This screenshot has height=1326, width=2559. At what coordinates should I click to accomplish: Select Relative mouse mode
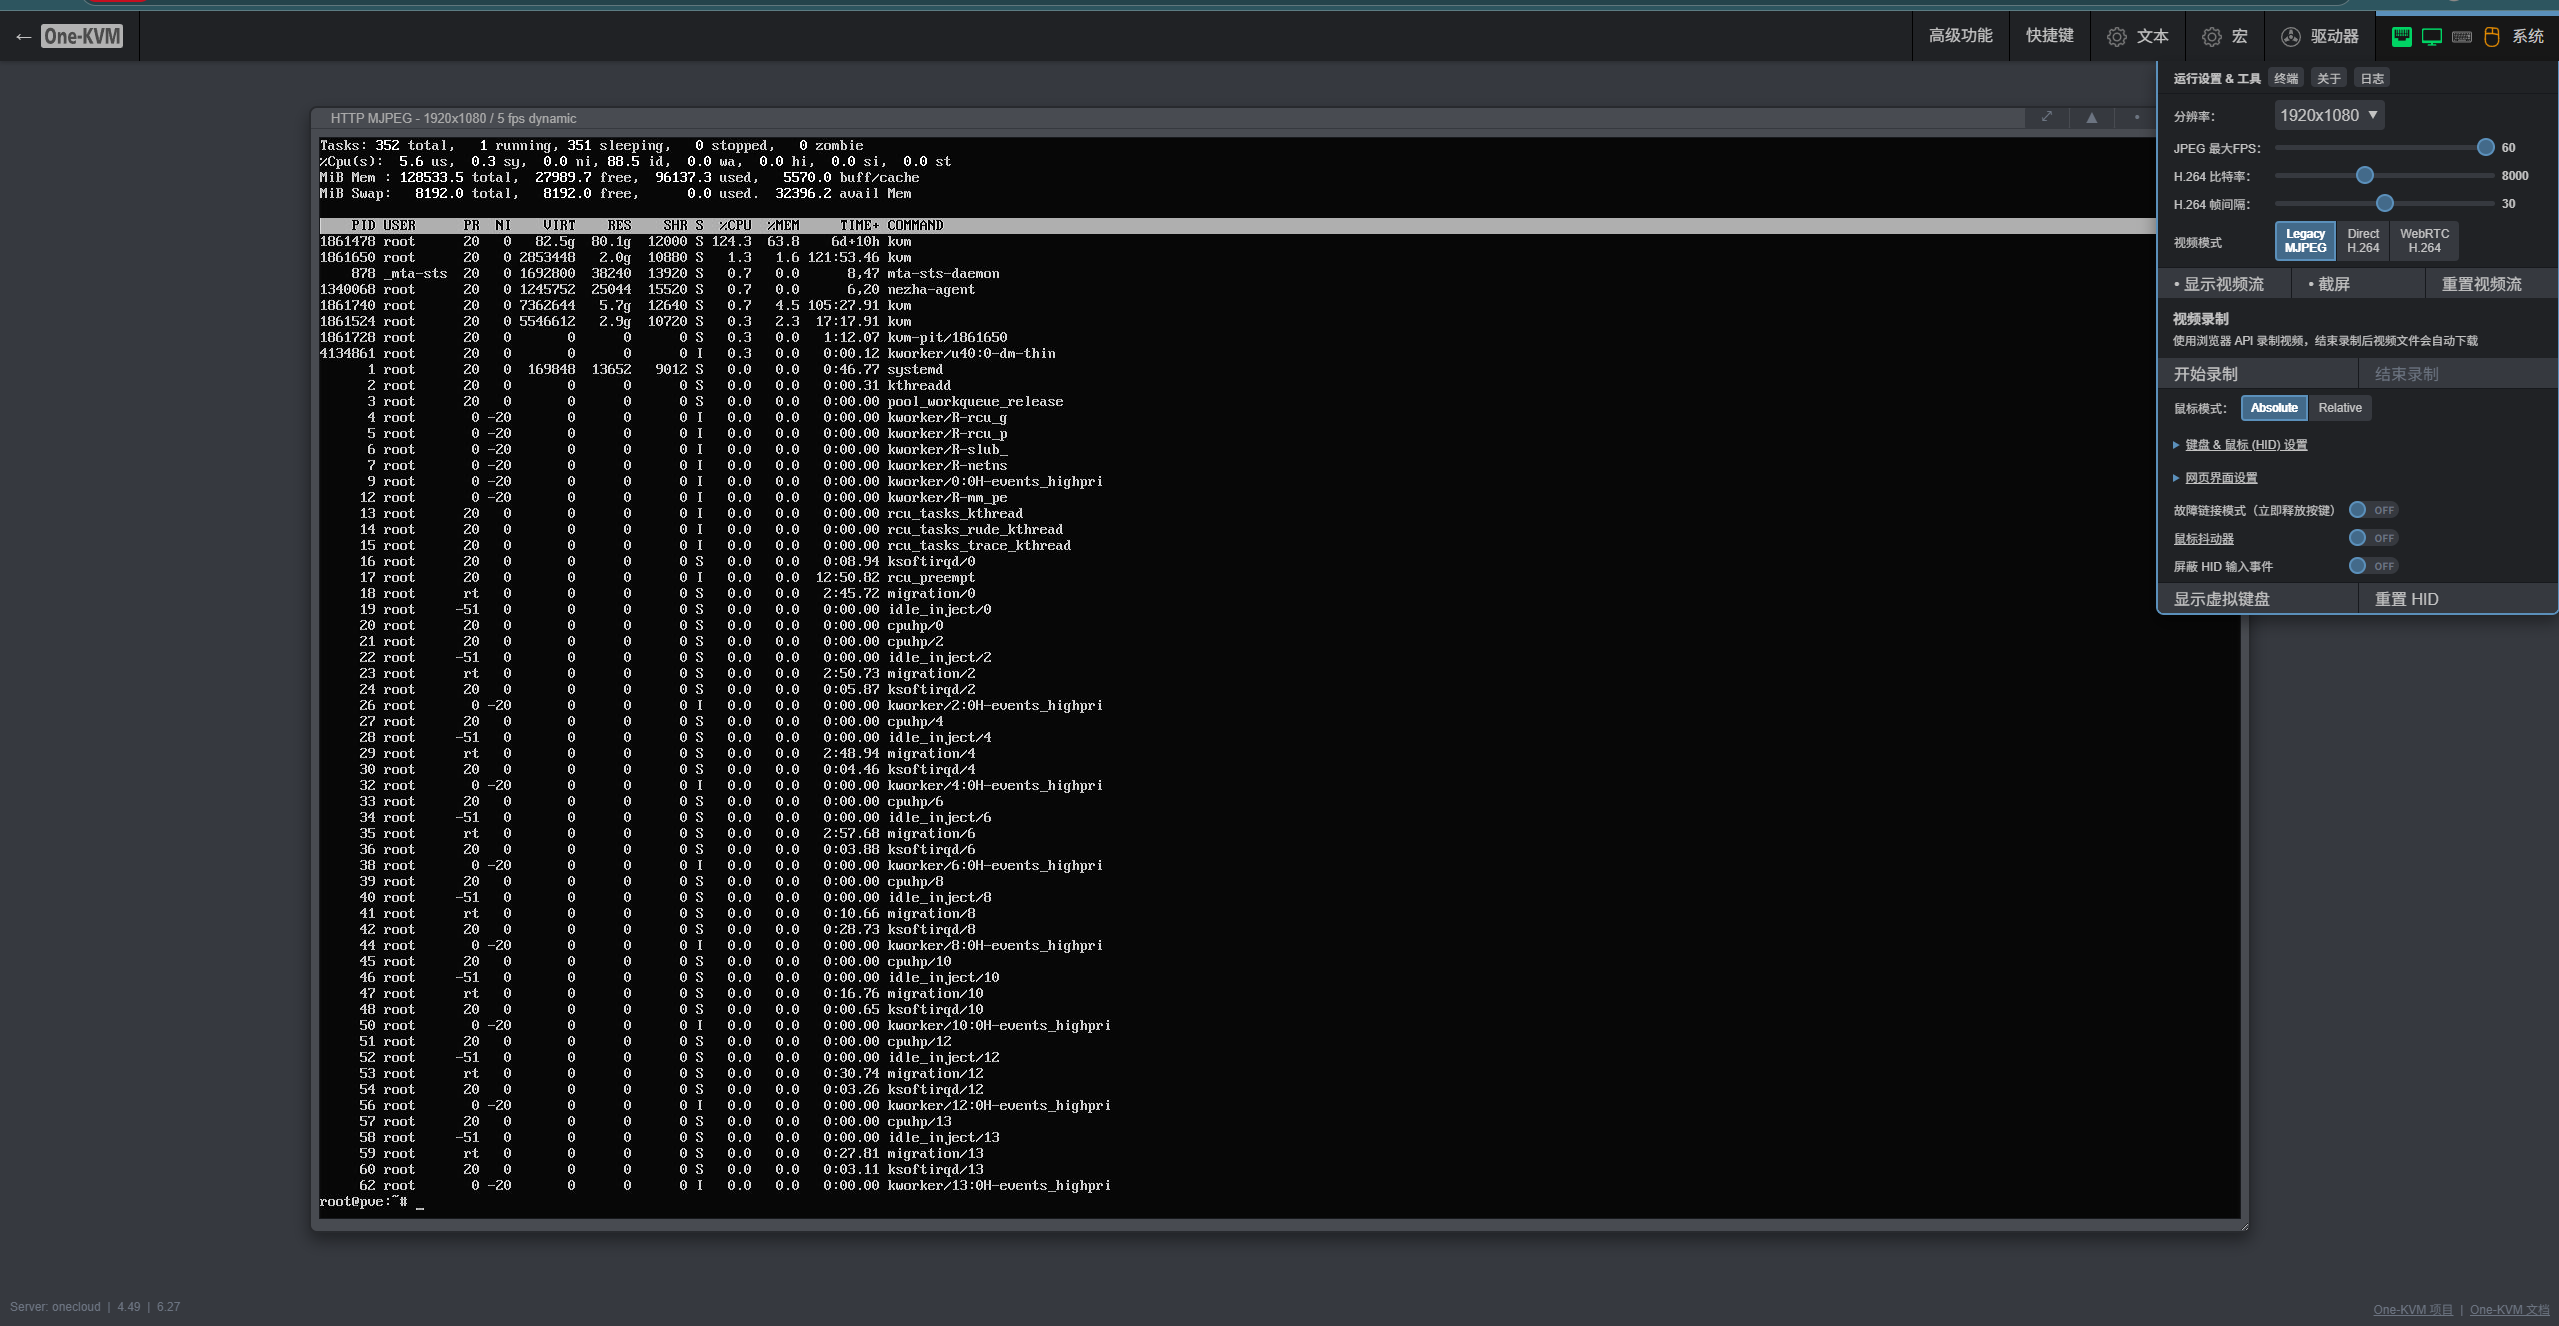(x=2339, y=408)
